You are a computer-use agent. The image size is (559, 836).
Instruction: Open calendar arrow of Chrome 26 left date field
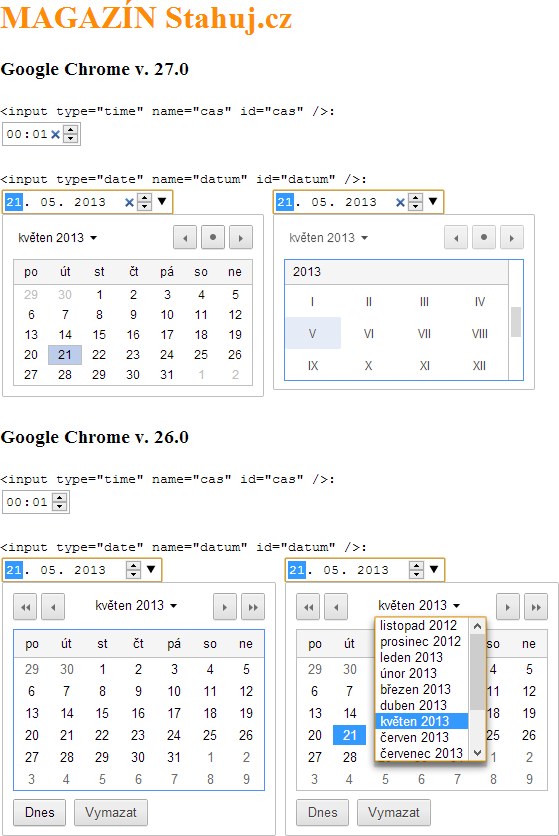tap(151, 569)
